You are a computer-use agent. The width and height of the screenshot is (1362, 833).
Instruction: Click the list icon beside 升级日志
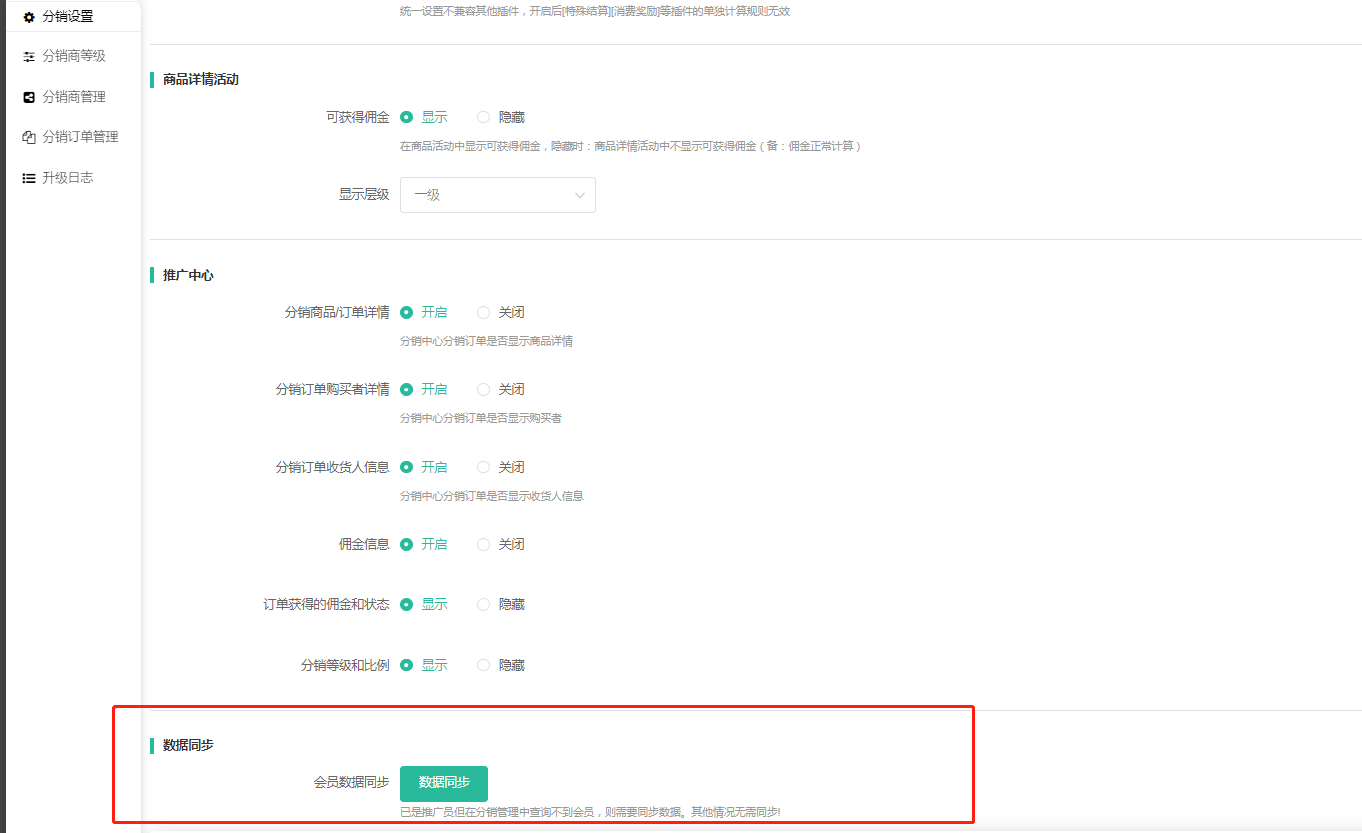pos(29,178)
